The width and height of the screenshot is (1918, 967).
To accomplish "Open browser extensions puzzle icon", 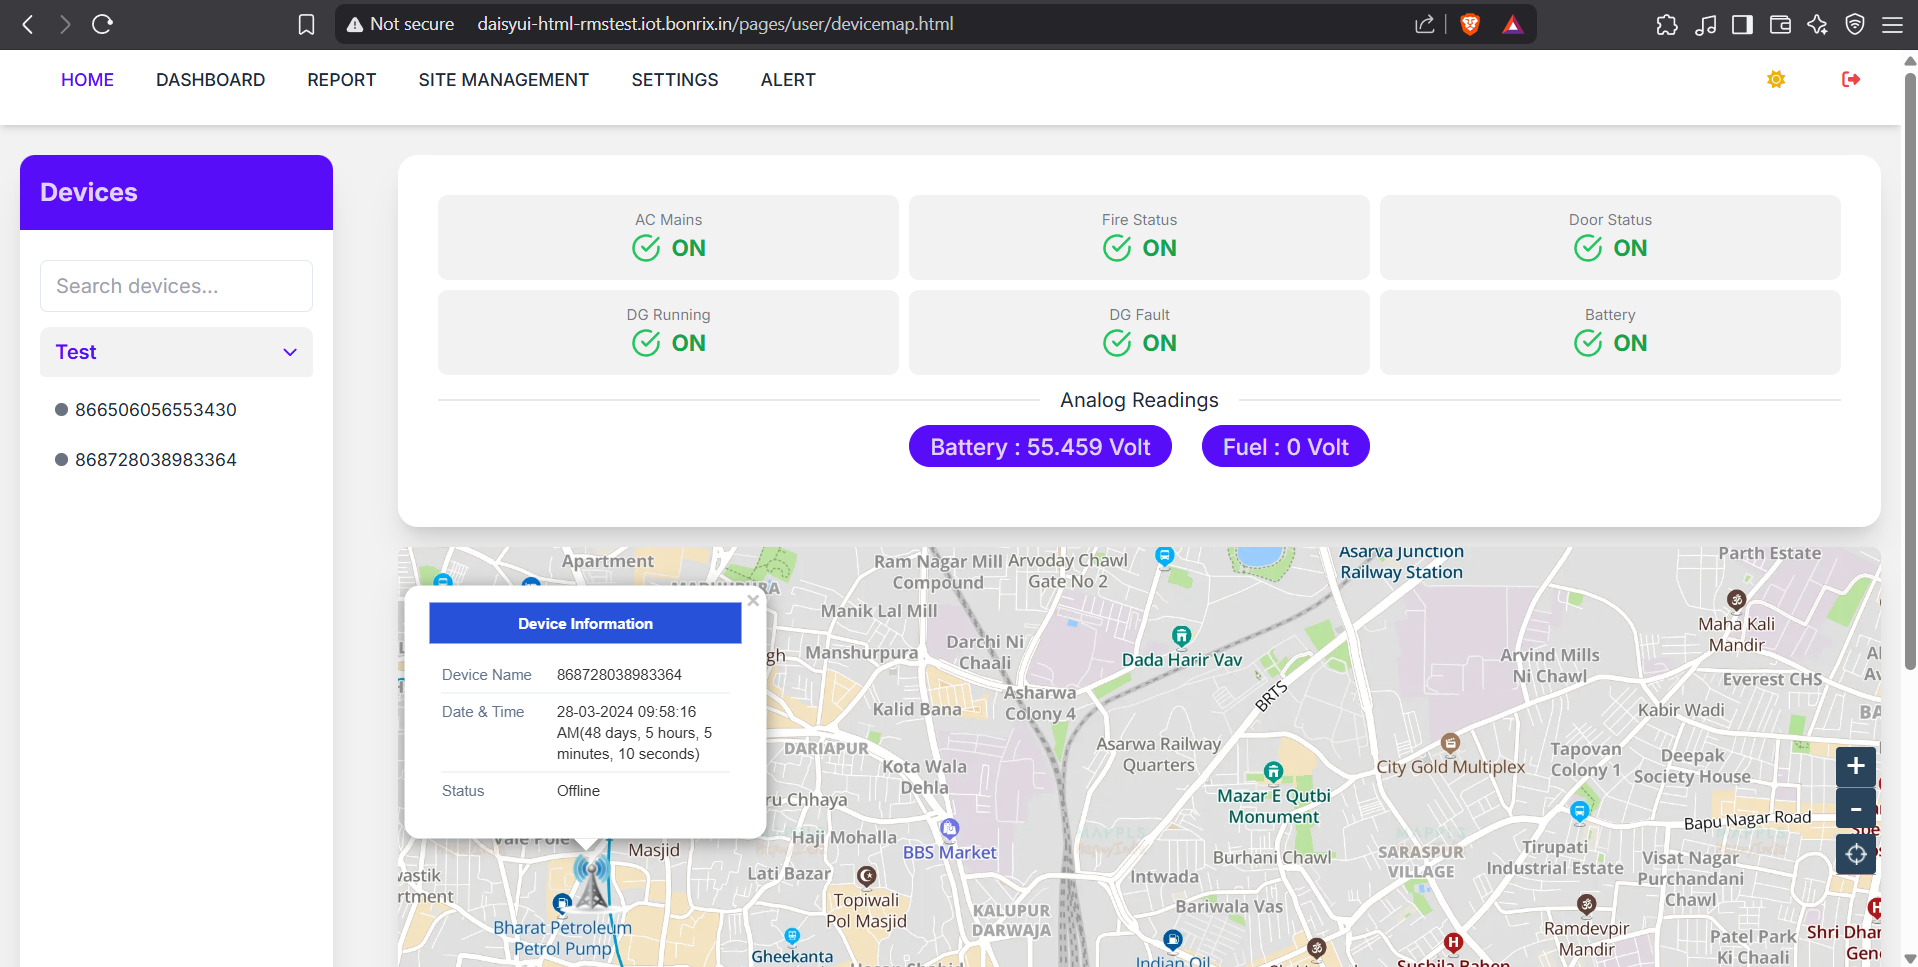I will 1667,24.
